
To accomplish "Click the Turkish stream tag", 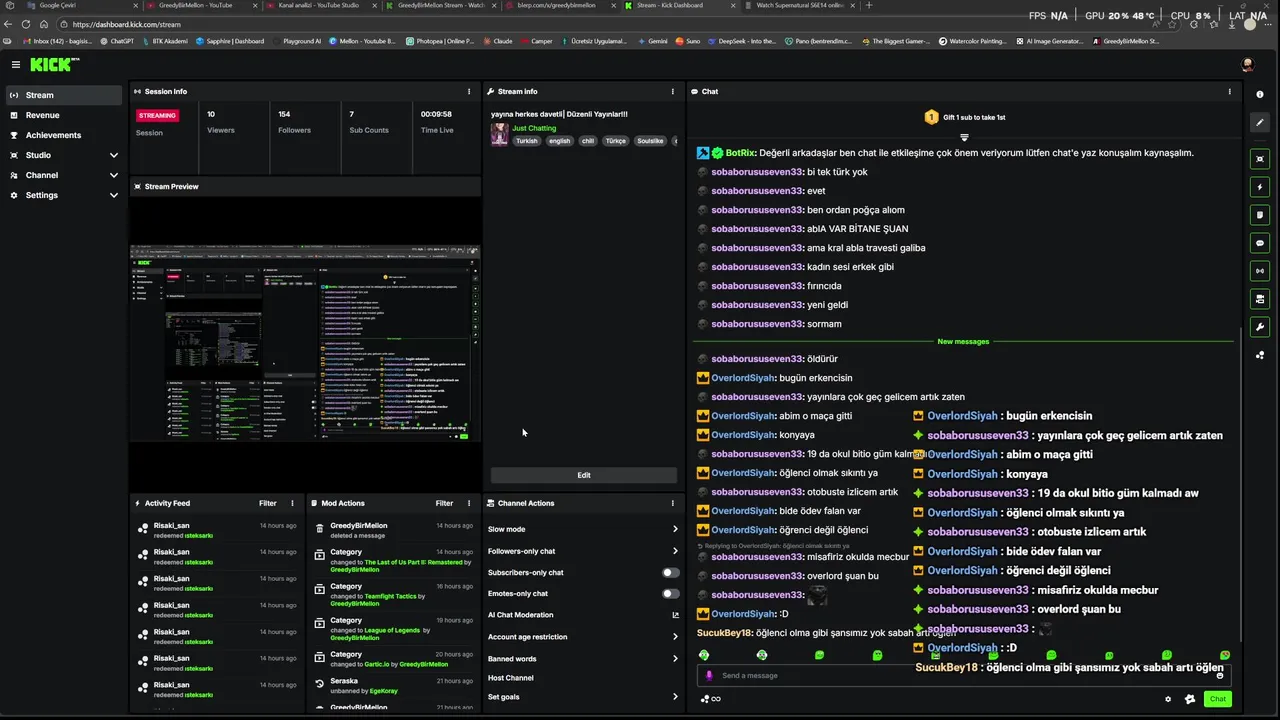I will [x=526, y=141].
